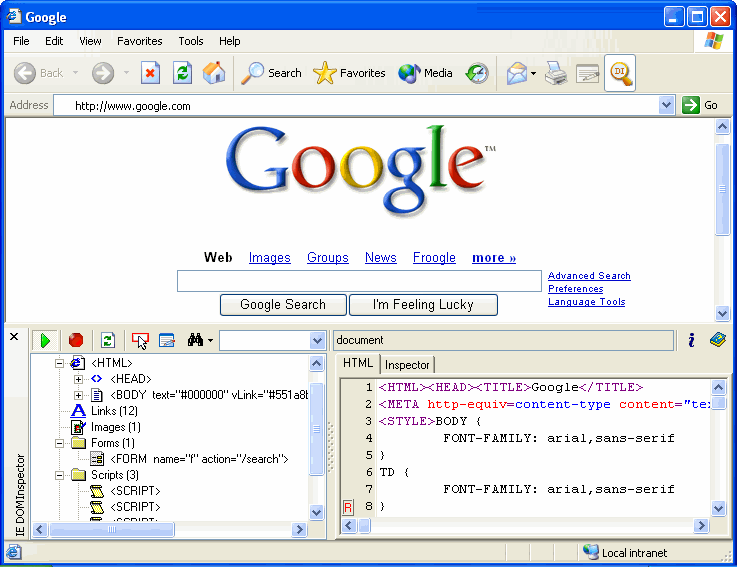This screenshot has height=567, width=737.
Task: Open the Tools menu
Action: [191, 41]
